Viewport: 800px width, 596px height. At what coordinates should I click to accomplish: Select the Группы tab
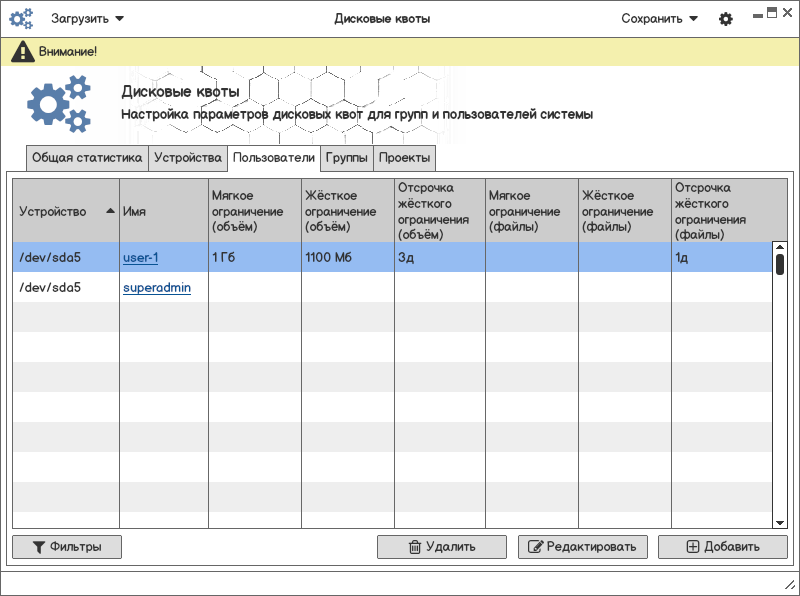(x=347, y=158)
